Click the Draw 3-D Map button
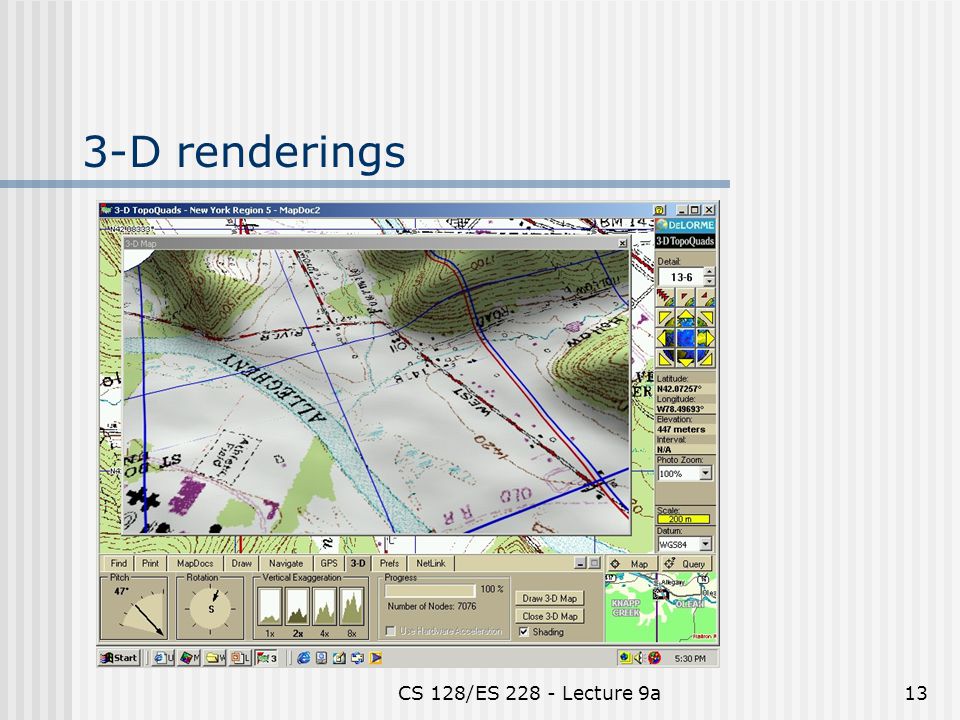This screenshot has width=960, height=720. [x=550, y=598]
